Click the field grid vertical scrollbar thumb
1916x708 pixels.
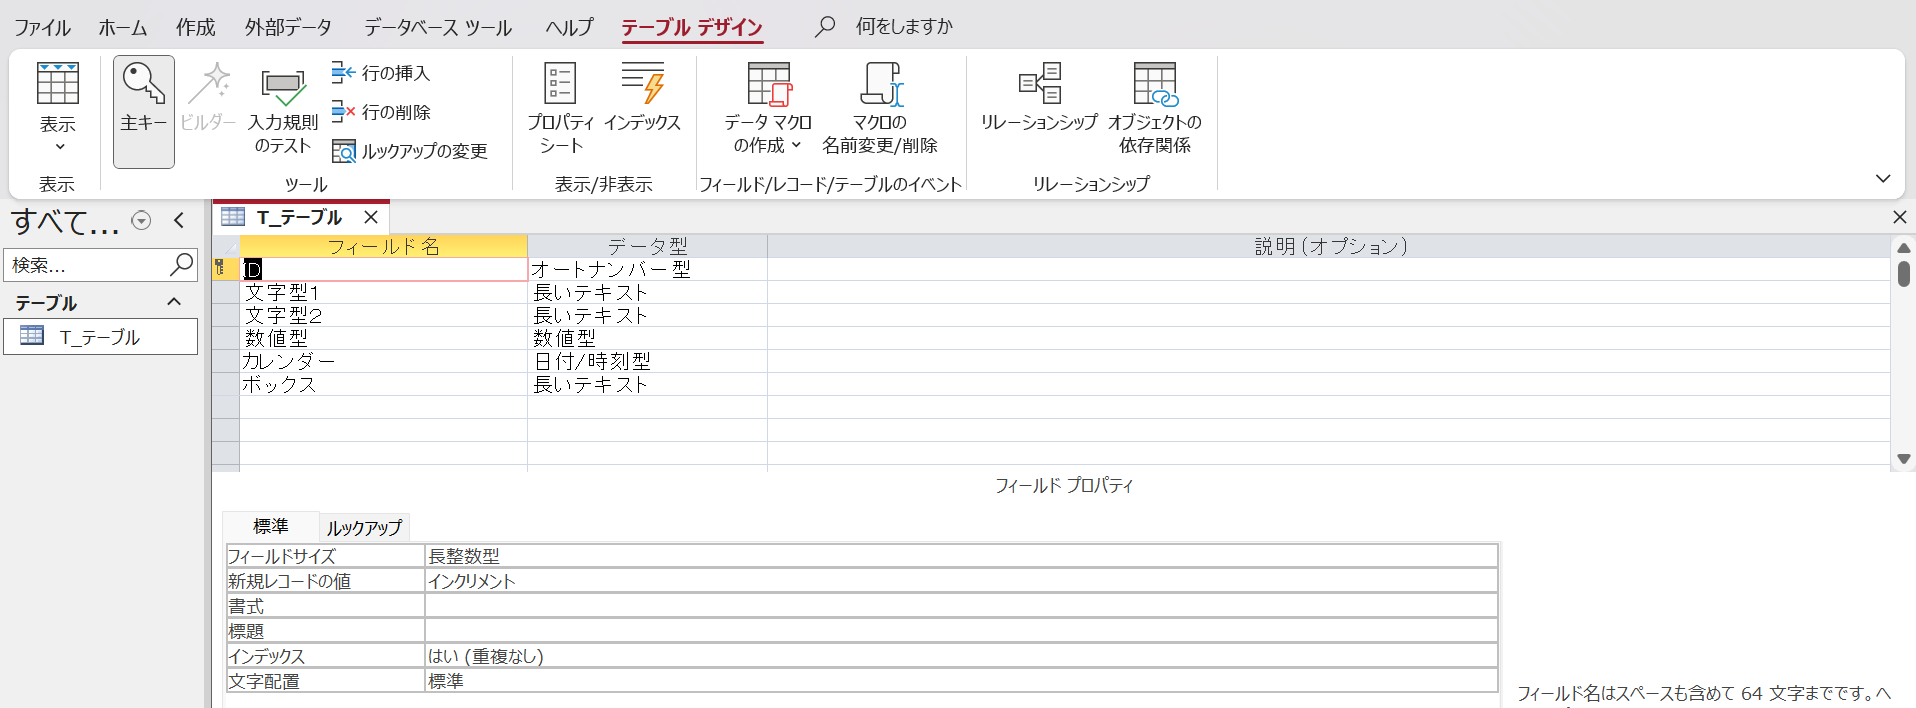pos(1904,273)
